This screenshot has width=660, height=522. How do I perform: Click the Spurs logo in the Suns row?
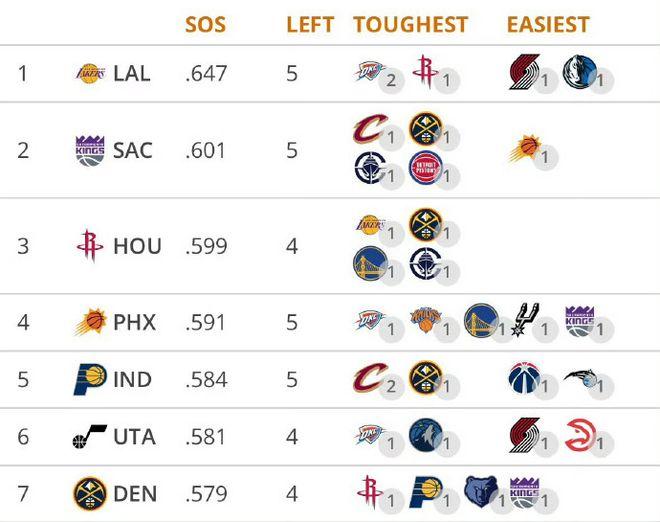coord(524,319)
